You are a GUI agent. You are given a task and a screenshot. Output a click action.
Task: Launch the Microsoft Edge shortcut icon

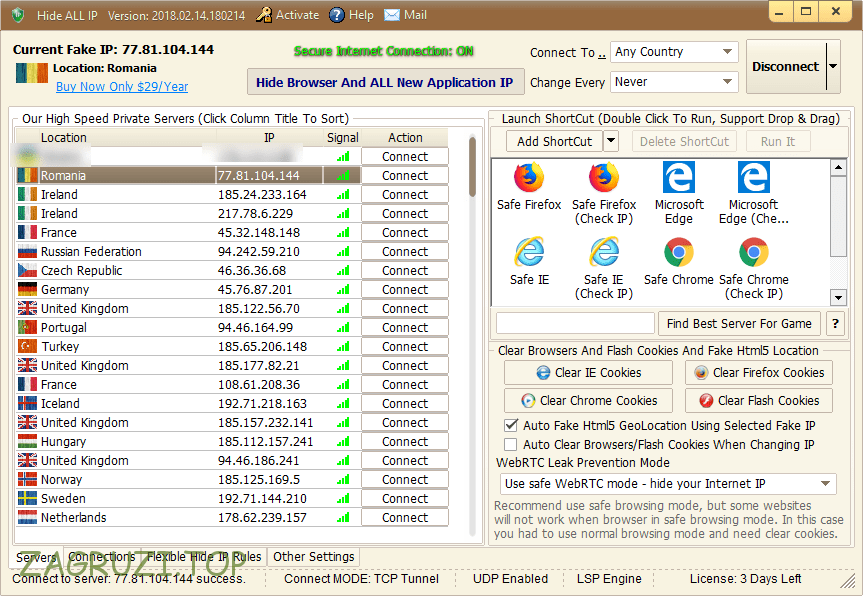coord(679,178)
